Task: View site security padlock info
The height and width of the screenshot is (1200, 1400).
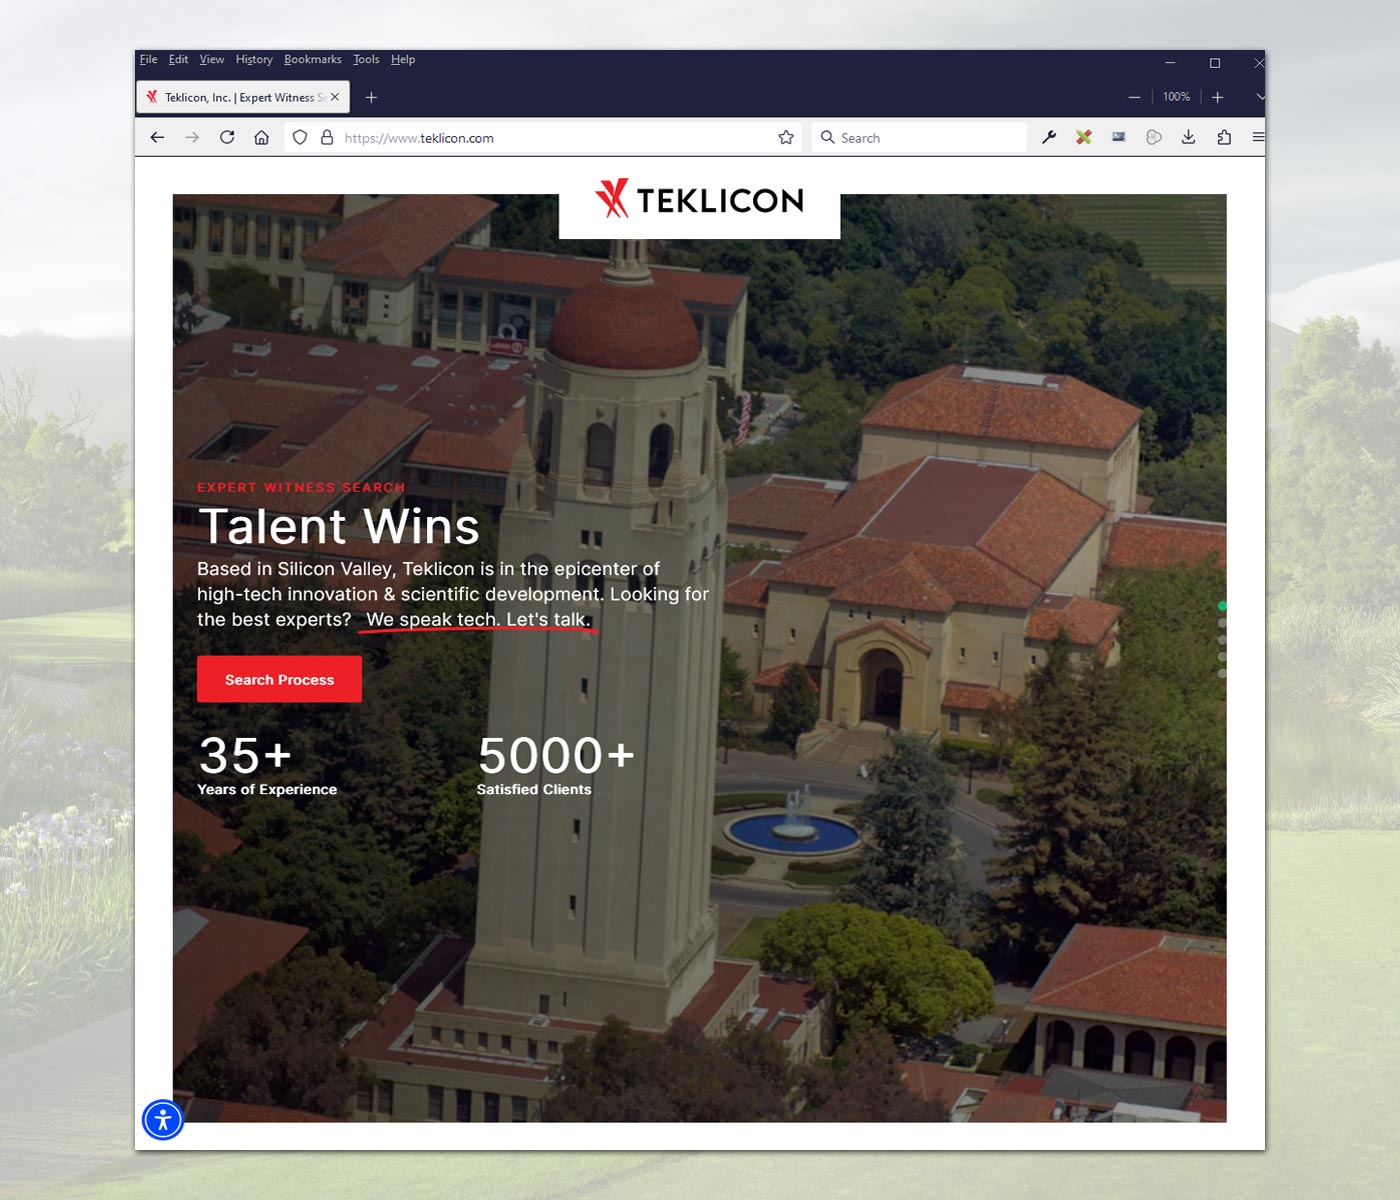Action: 326,138
